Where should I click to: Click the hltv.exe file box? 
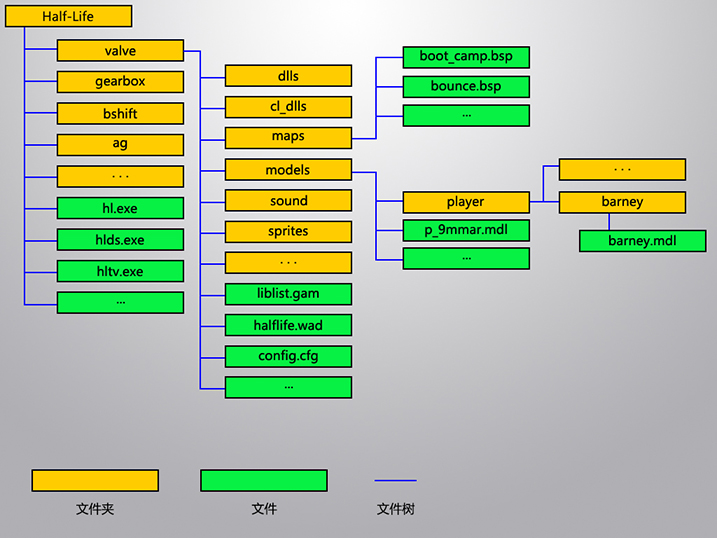point(120,271)
